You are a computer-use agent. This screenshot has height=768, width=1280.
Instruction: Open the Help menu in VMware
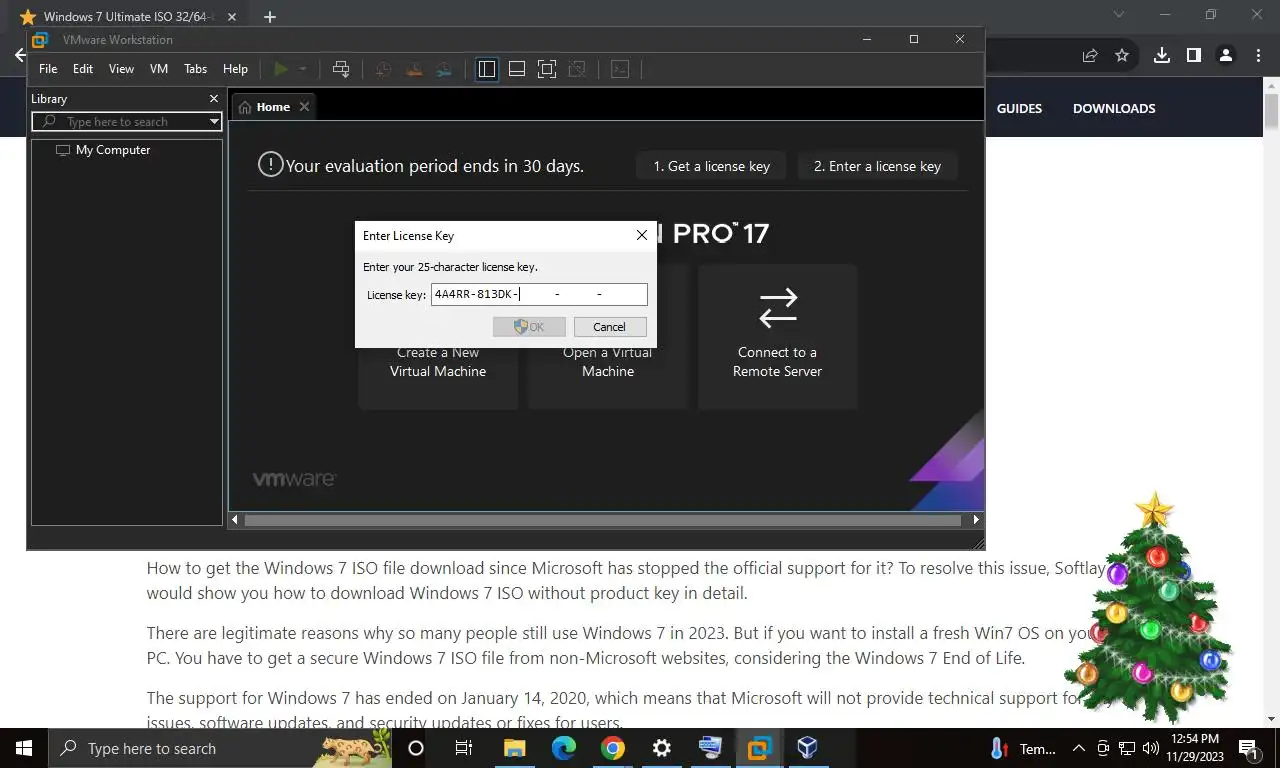(x=235, y=69)
